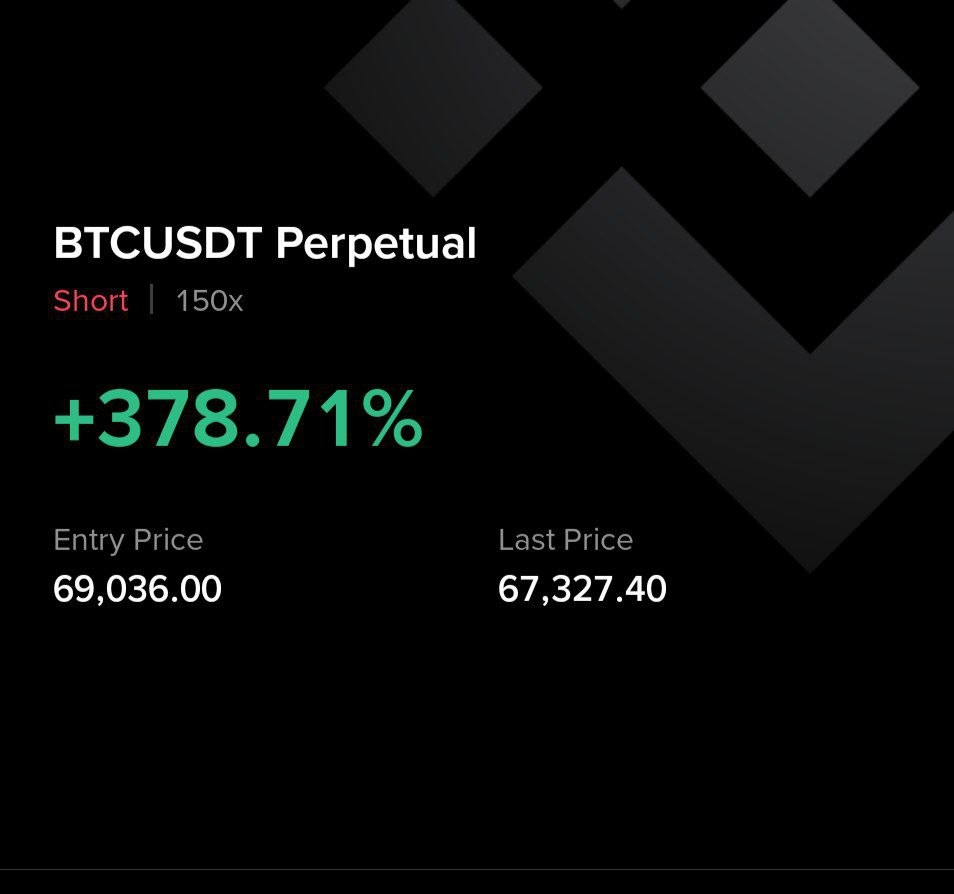Click the horizontal separator line at the bottom
Viewport: 954px width, 894px height.
point(477,870)
